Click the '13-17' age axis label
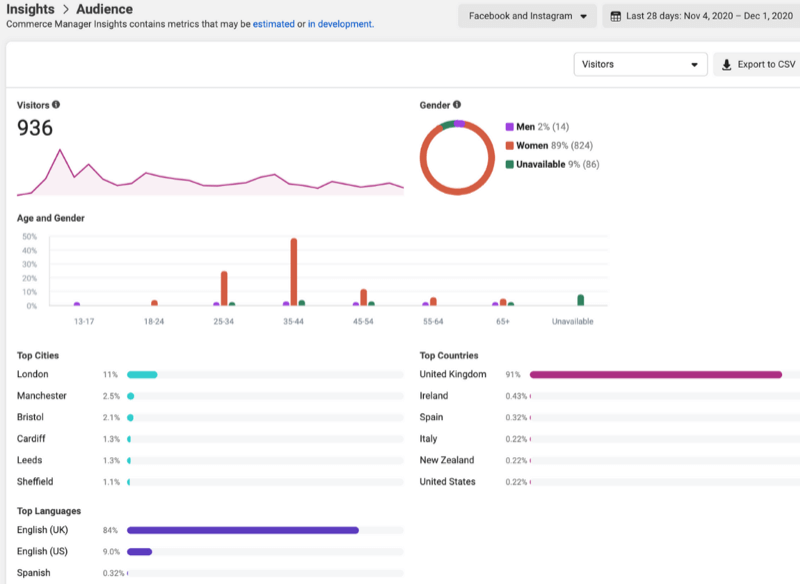This screenshot has height=584, width=800. click(84, 322)
